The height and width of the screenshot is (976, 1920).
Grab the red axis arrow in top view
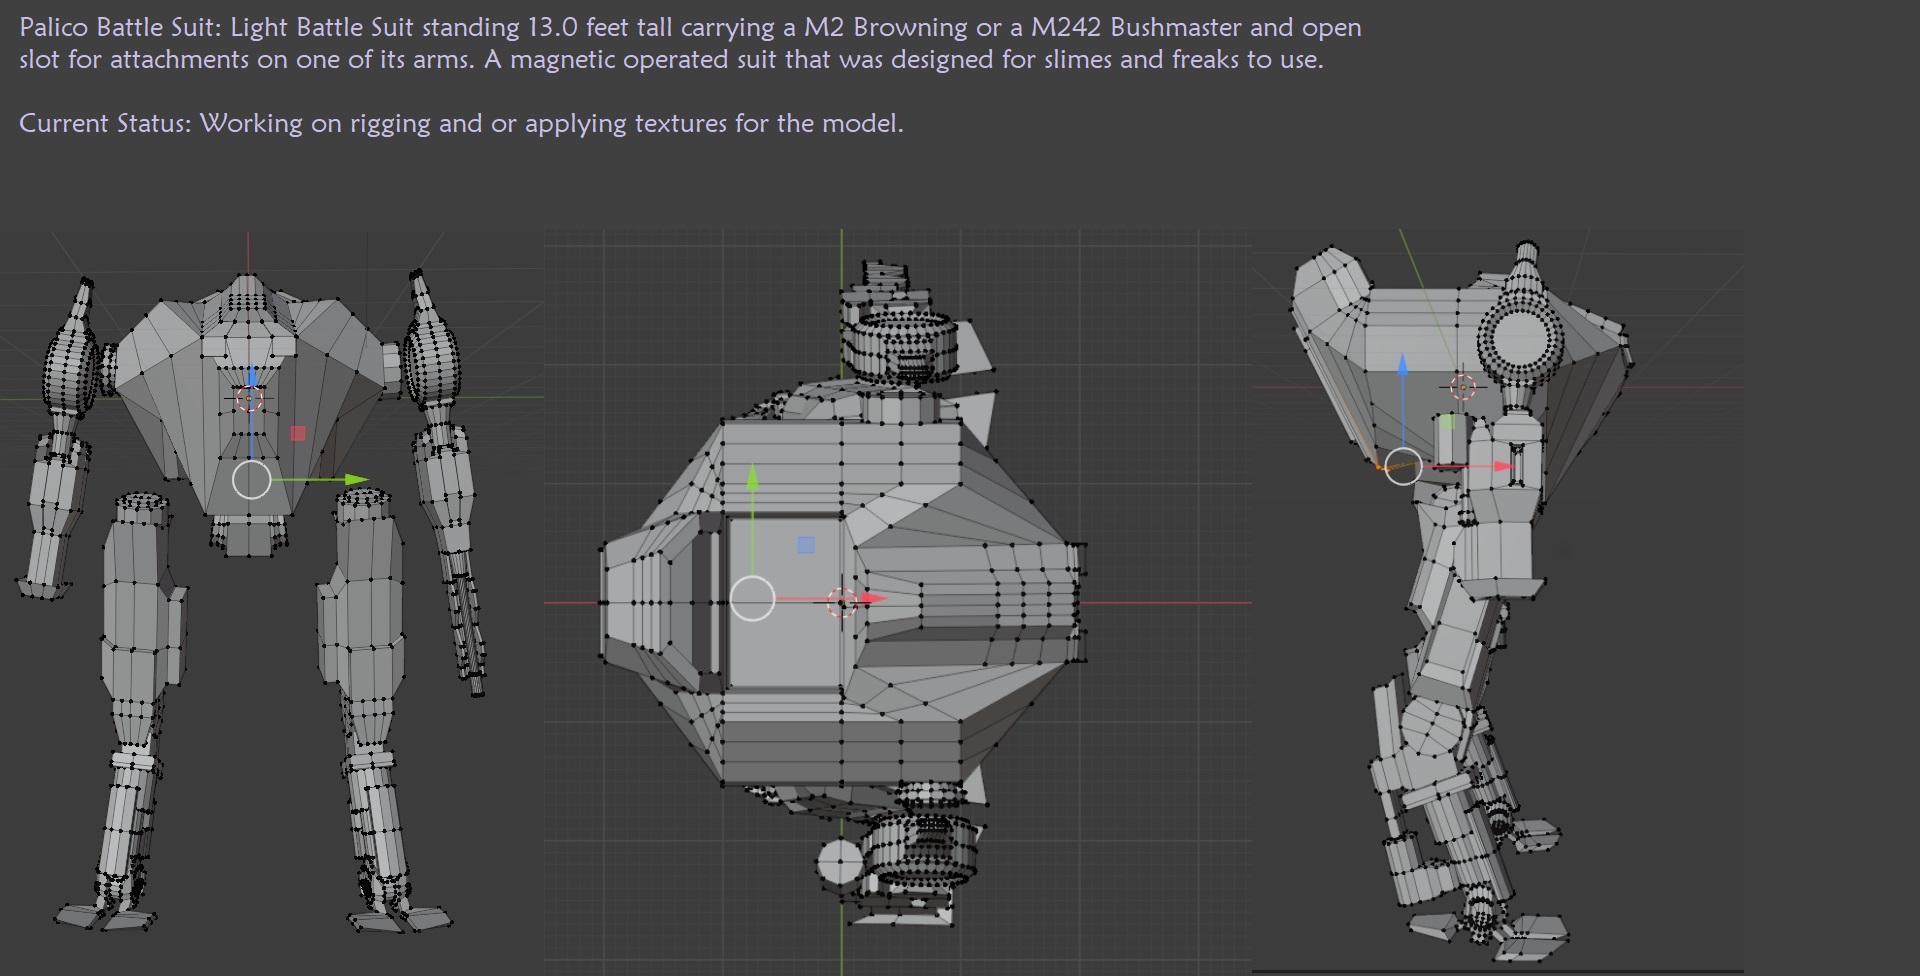click(x=874, y=599)
